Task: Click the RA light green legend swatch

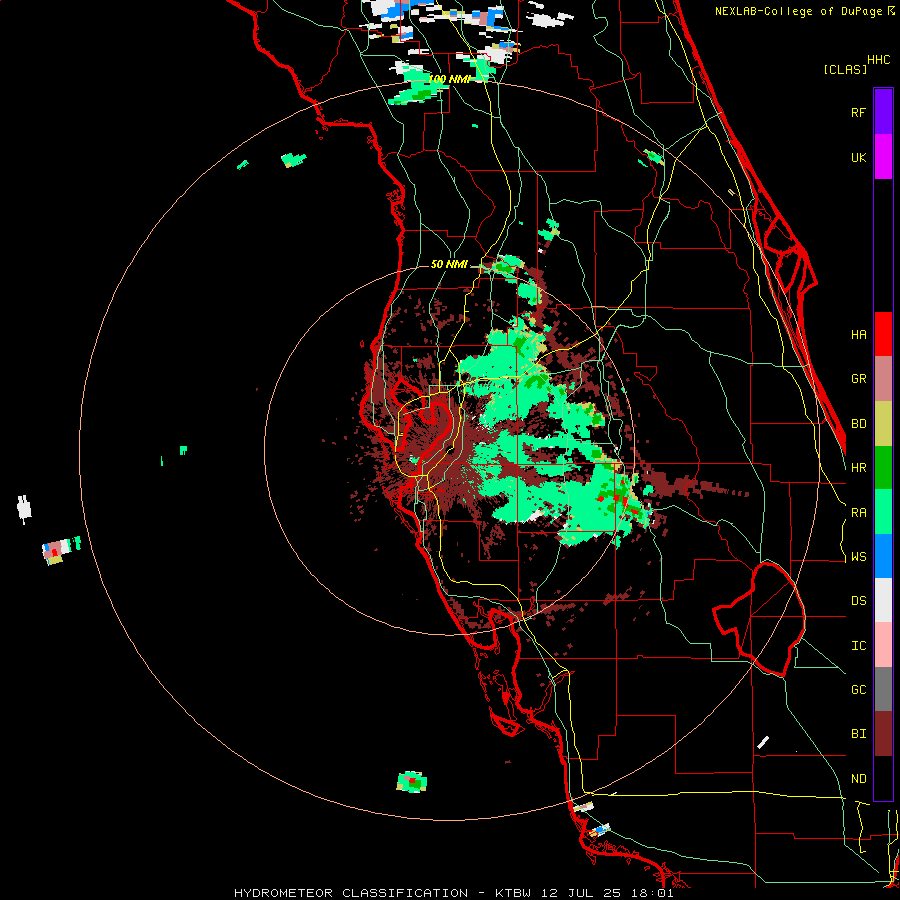Action: click(883, 512)
